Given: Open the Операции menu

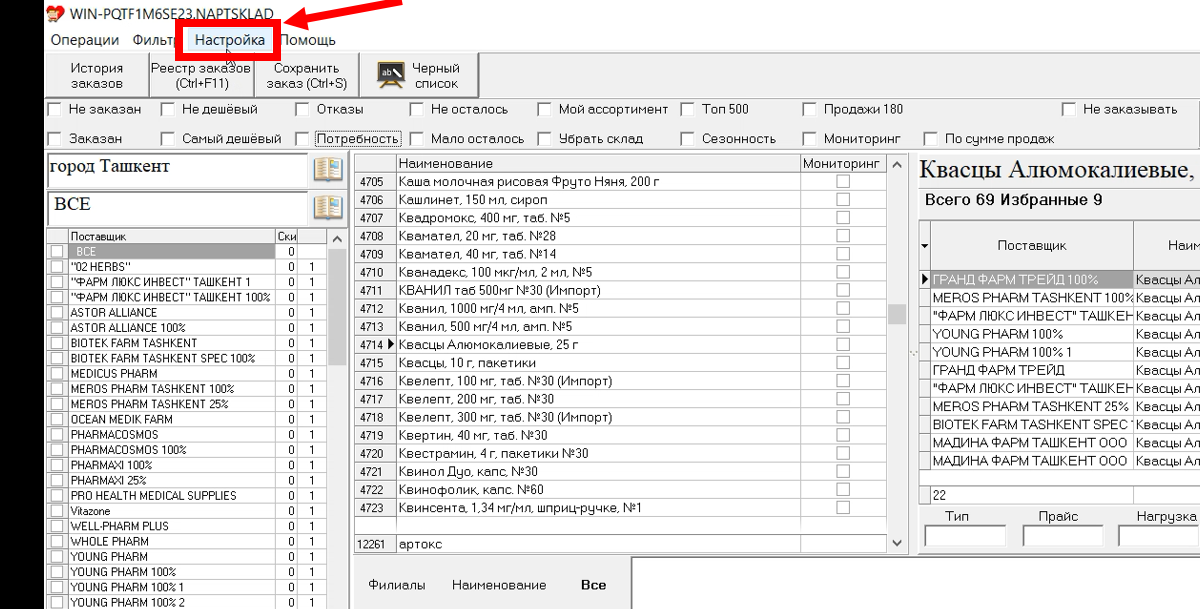Looking at the screenshot, I should pyautogui.click(x=85, y=40).
